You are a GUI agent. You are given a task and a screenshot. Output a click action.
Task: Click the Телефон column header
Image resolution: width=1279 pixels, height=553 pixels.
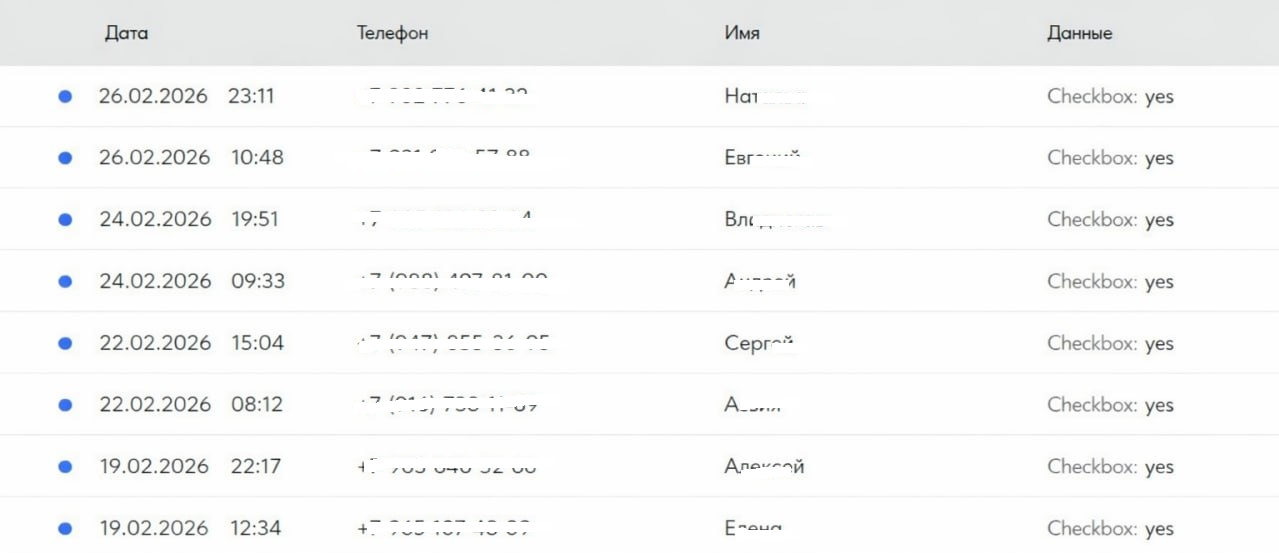click(392, 33)
